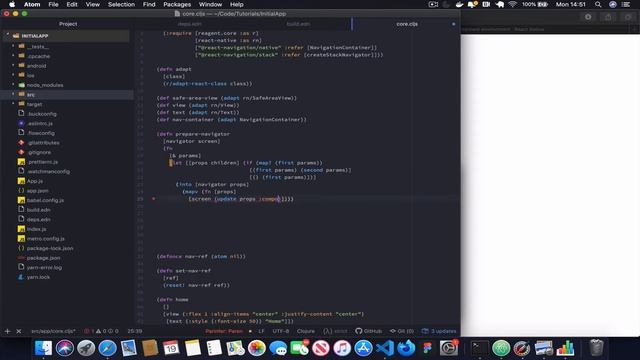Open .gitignore file
640x360 pixels.
(x=40, y=152)
